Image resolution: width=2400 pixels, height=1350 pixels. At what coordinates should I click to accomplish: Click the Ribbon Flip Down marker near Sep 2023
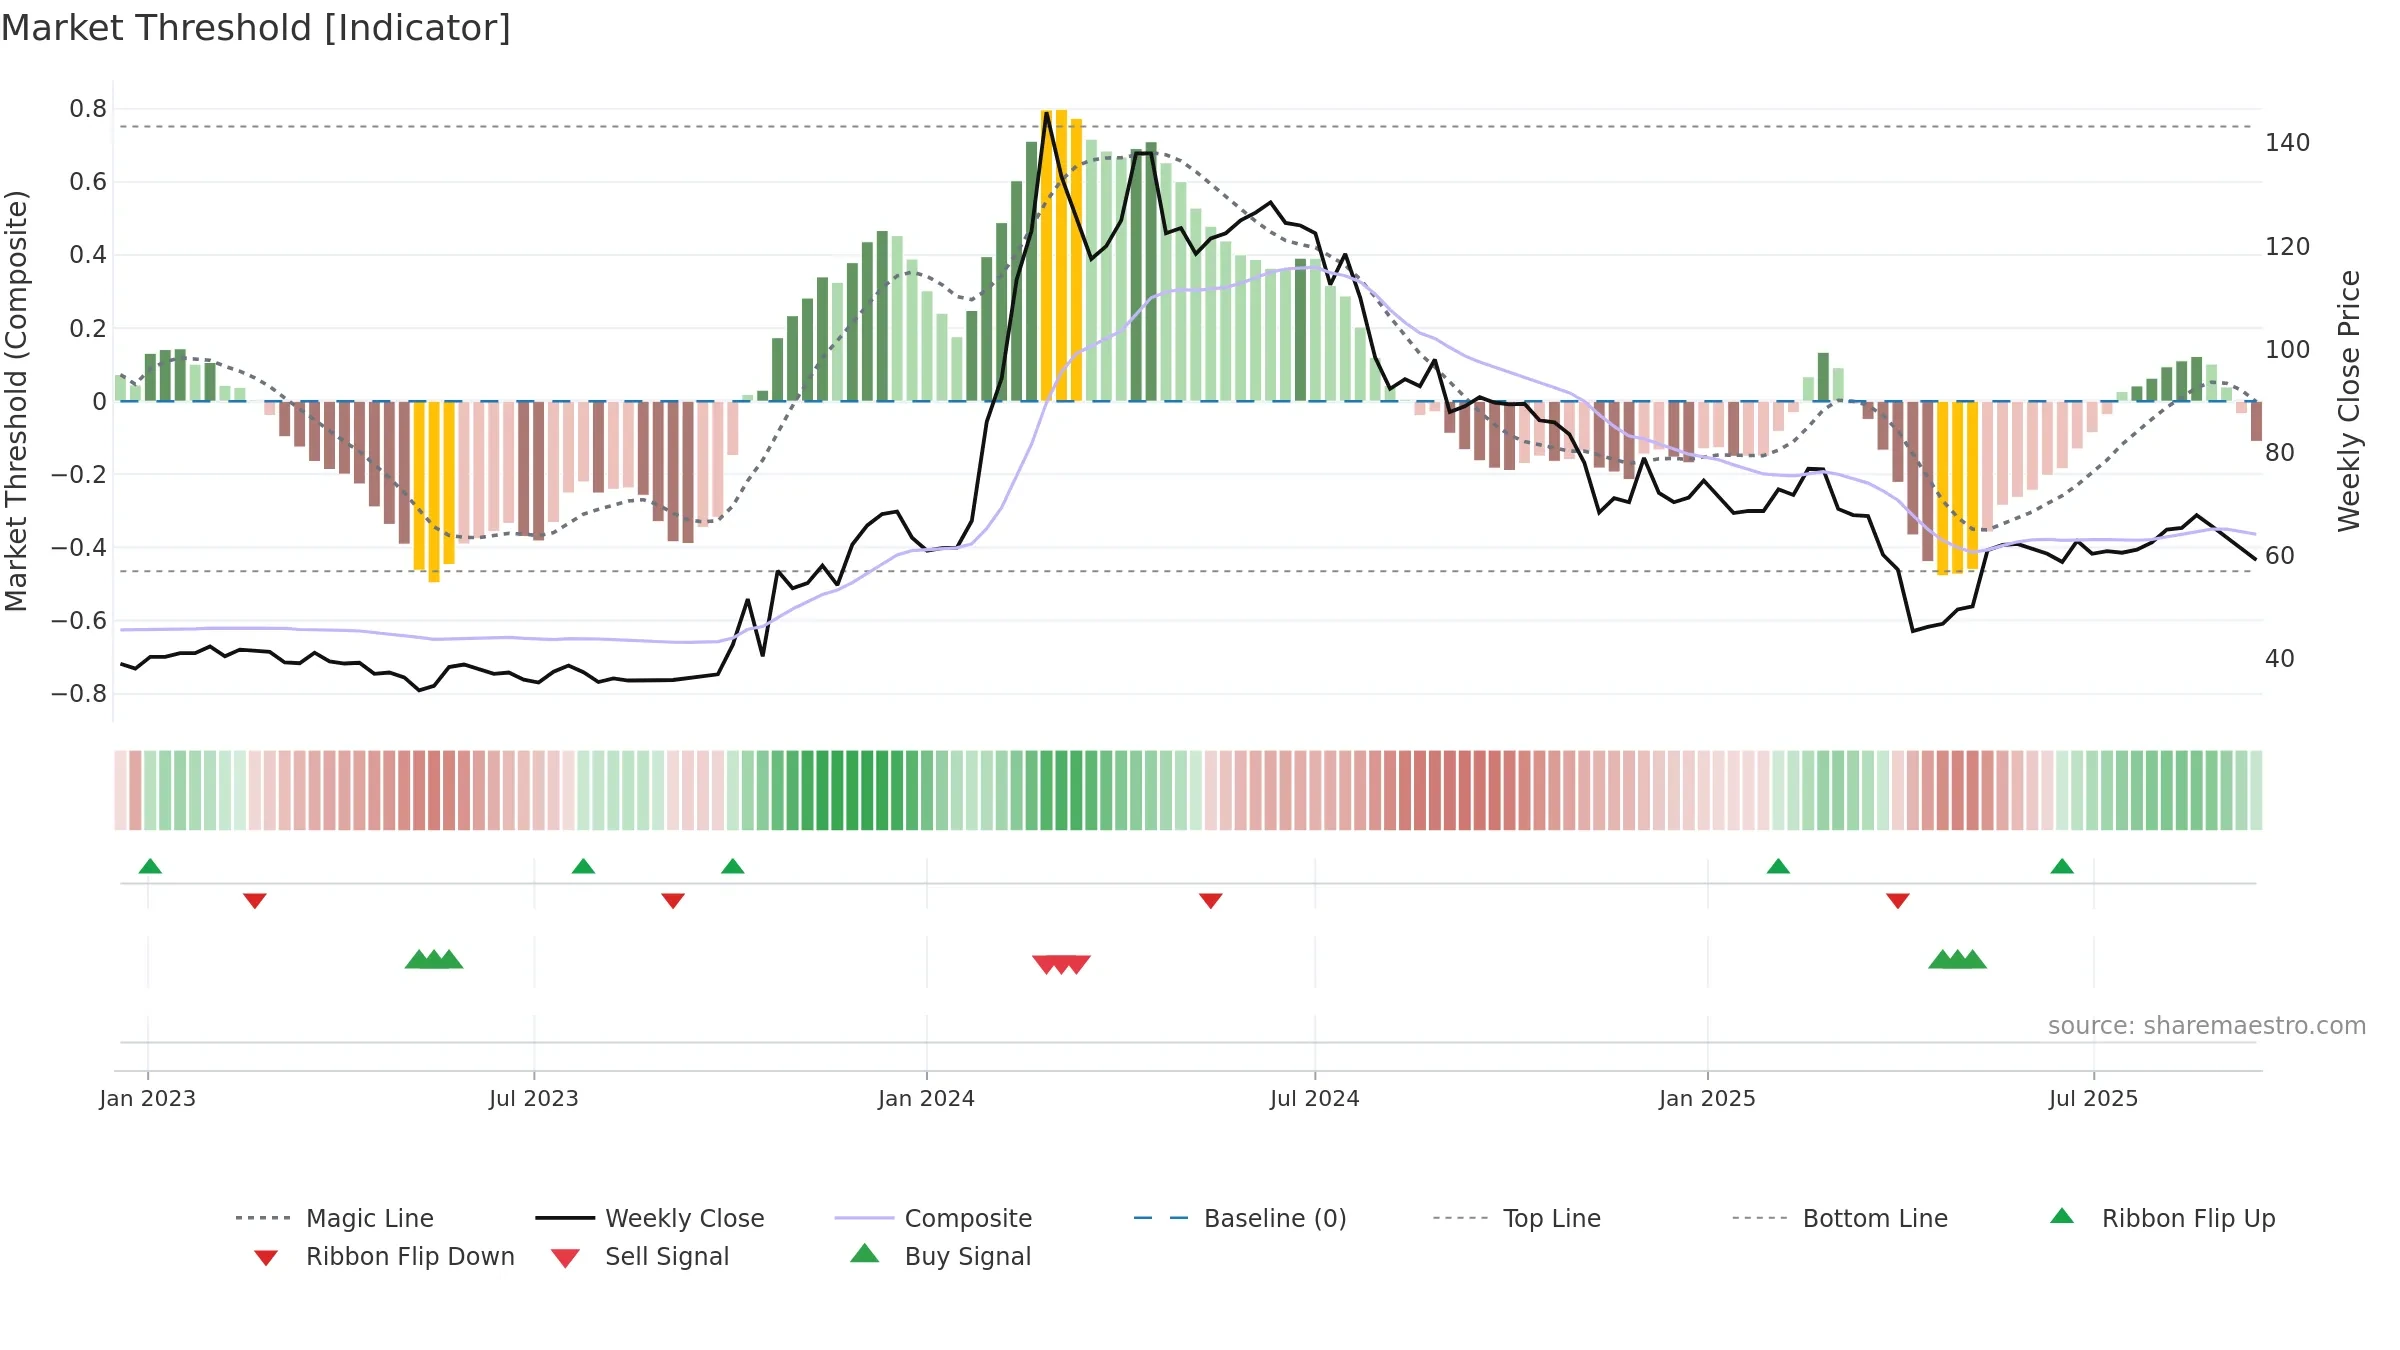click(673, 901)
